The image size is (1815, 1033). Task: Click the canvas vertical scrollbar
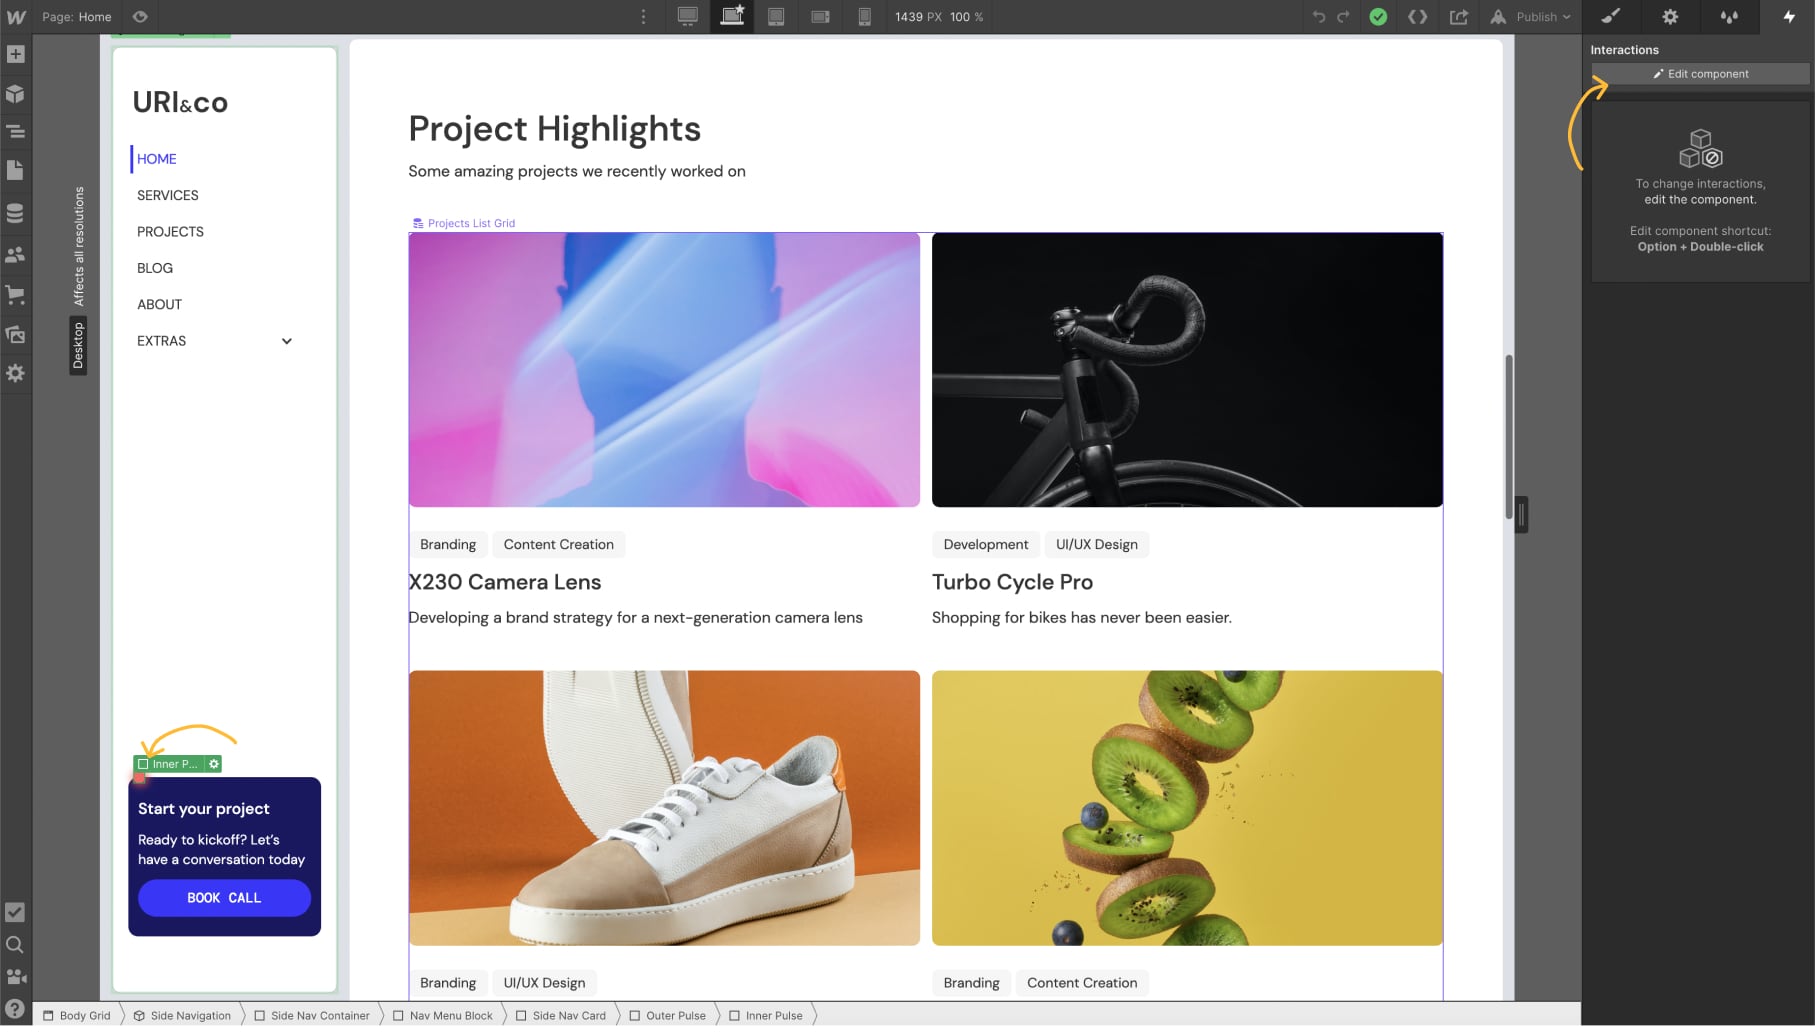coord(1509,437)
